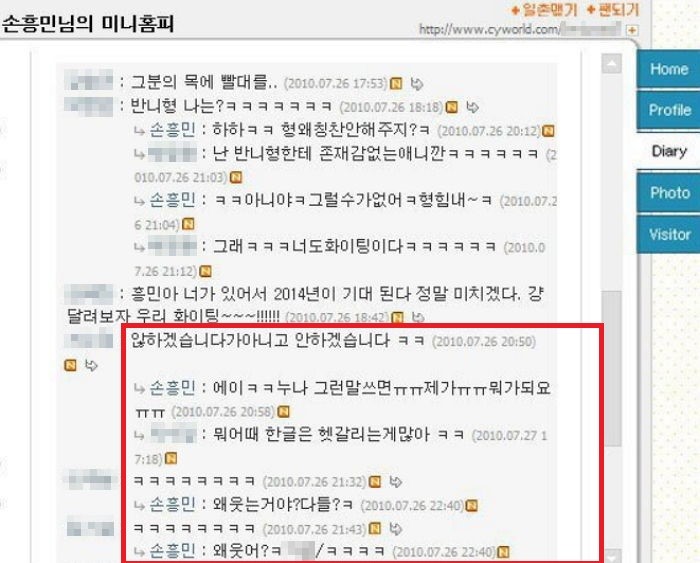
Task: Switch to the Profile tab
Action: click(x=668, y=110)
